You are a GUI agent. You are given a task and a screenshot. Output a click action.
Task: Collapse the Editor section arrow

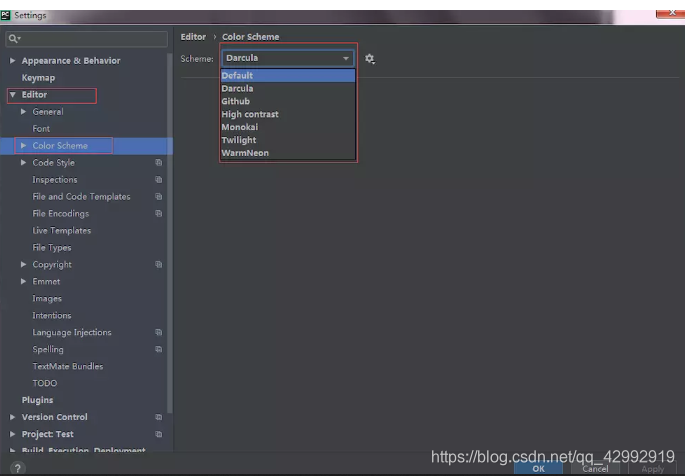(13, 94)
